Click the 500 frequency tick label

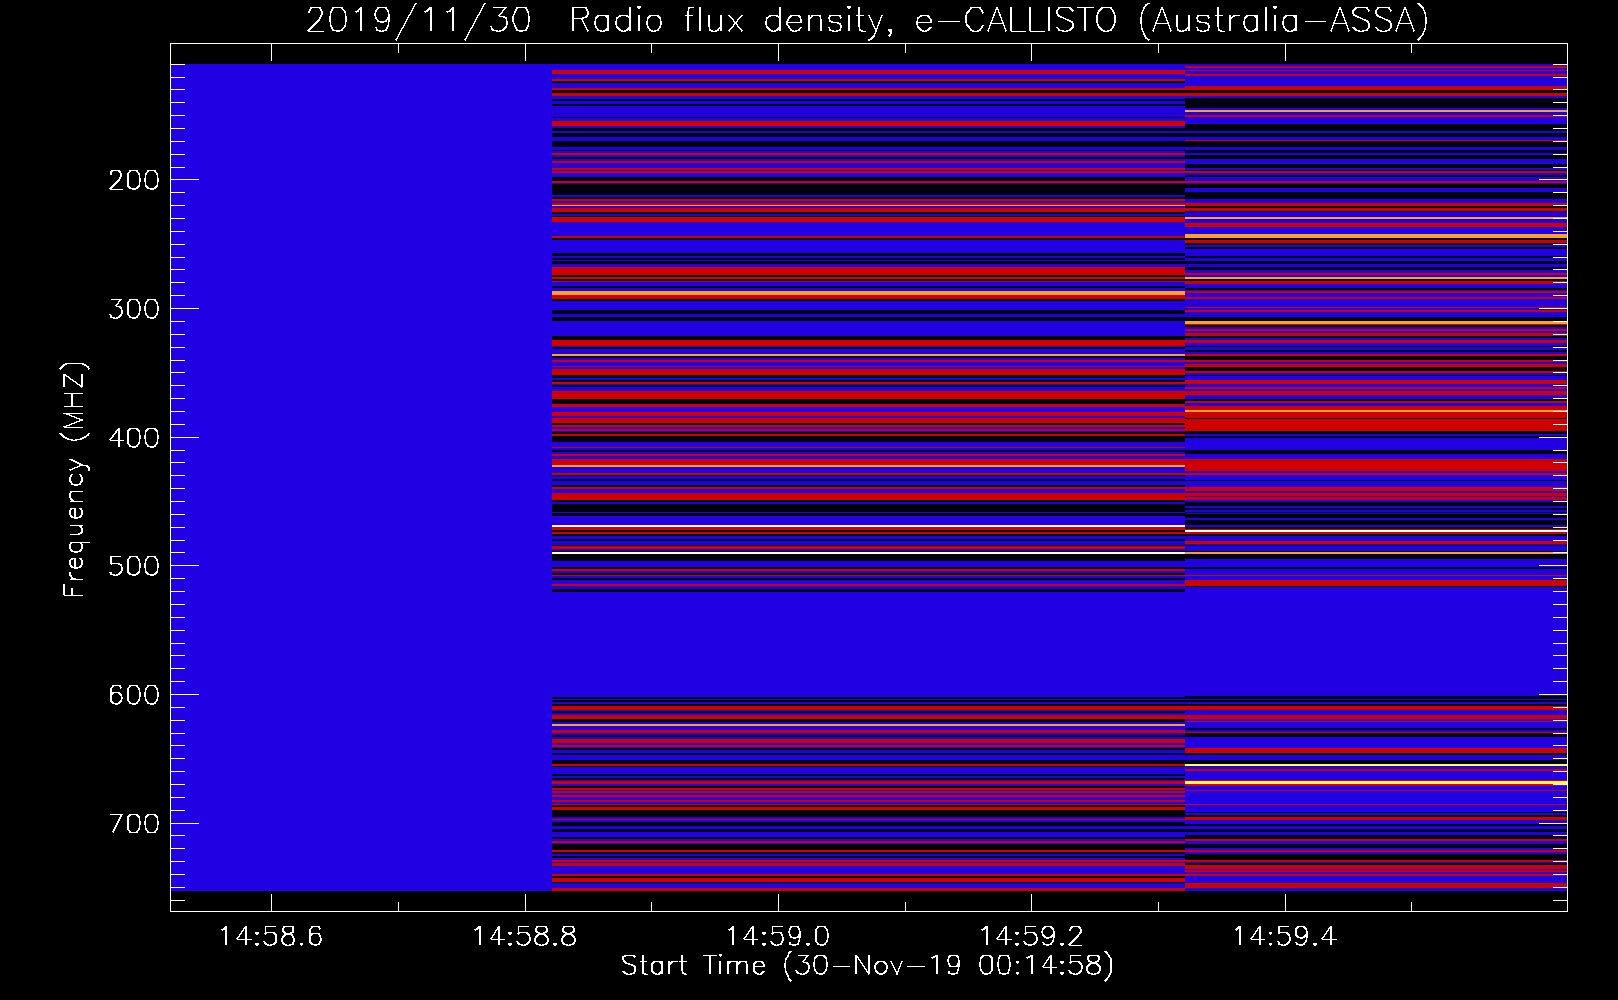(x=134, y=566)
